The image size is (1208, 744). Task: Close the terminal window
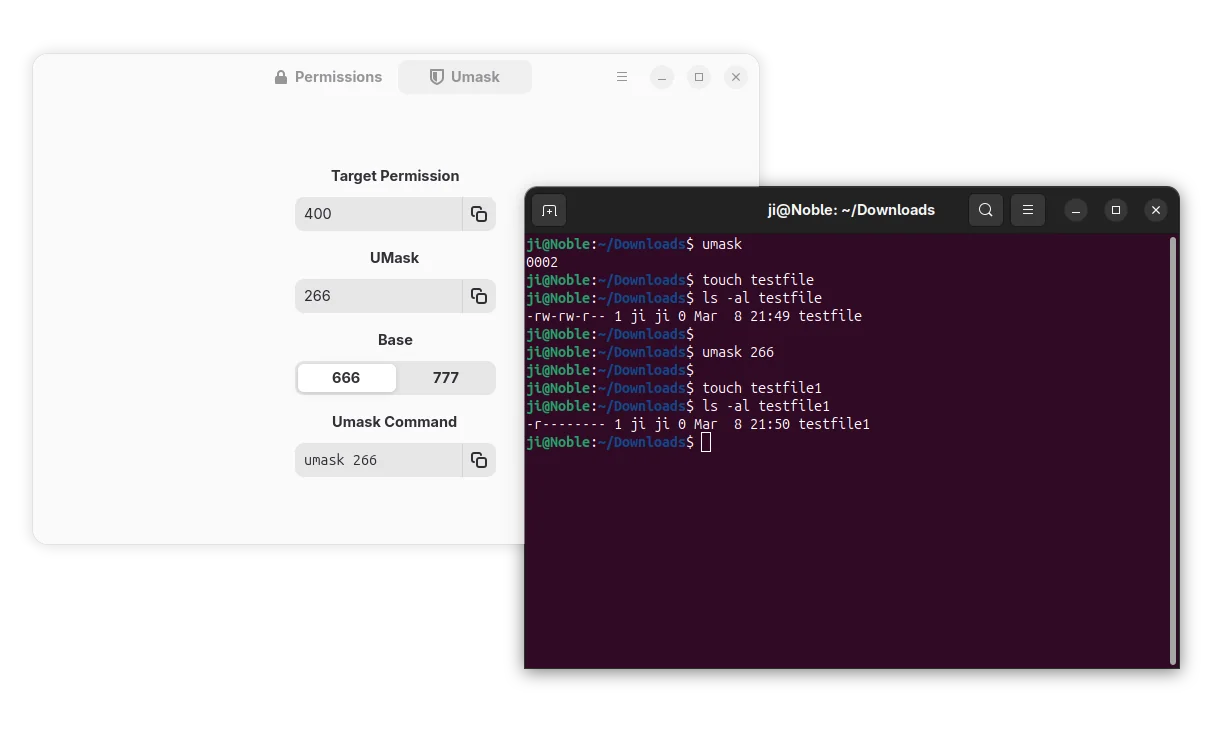coord(1156,210)
